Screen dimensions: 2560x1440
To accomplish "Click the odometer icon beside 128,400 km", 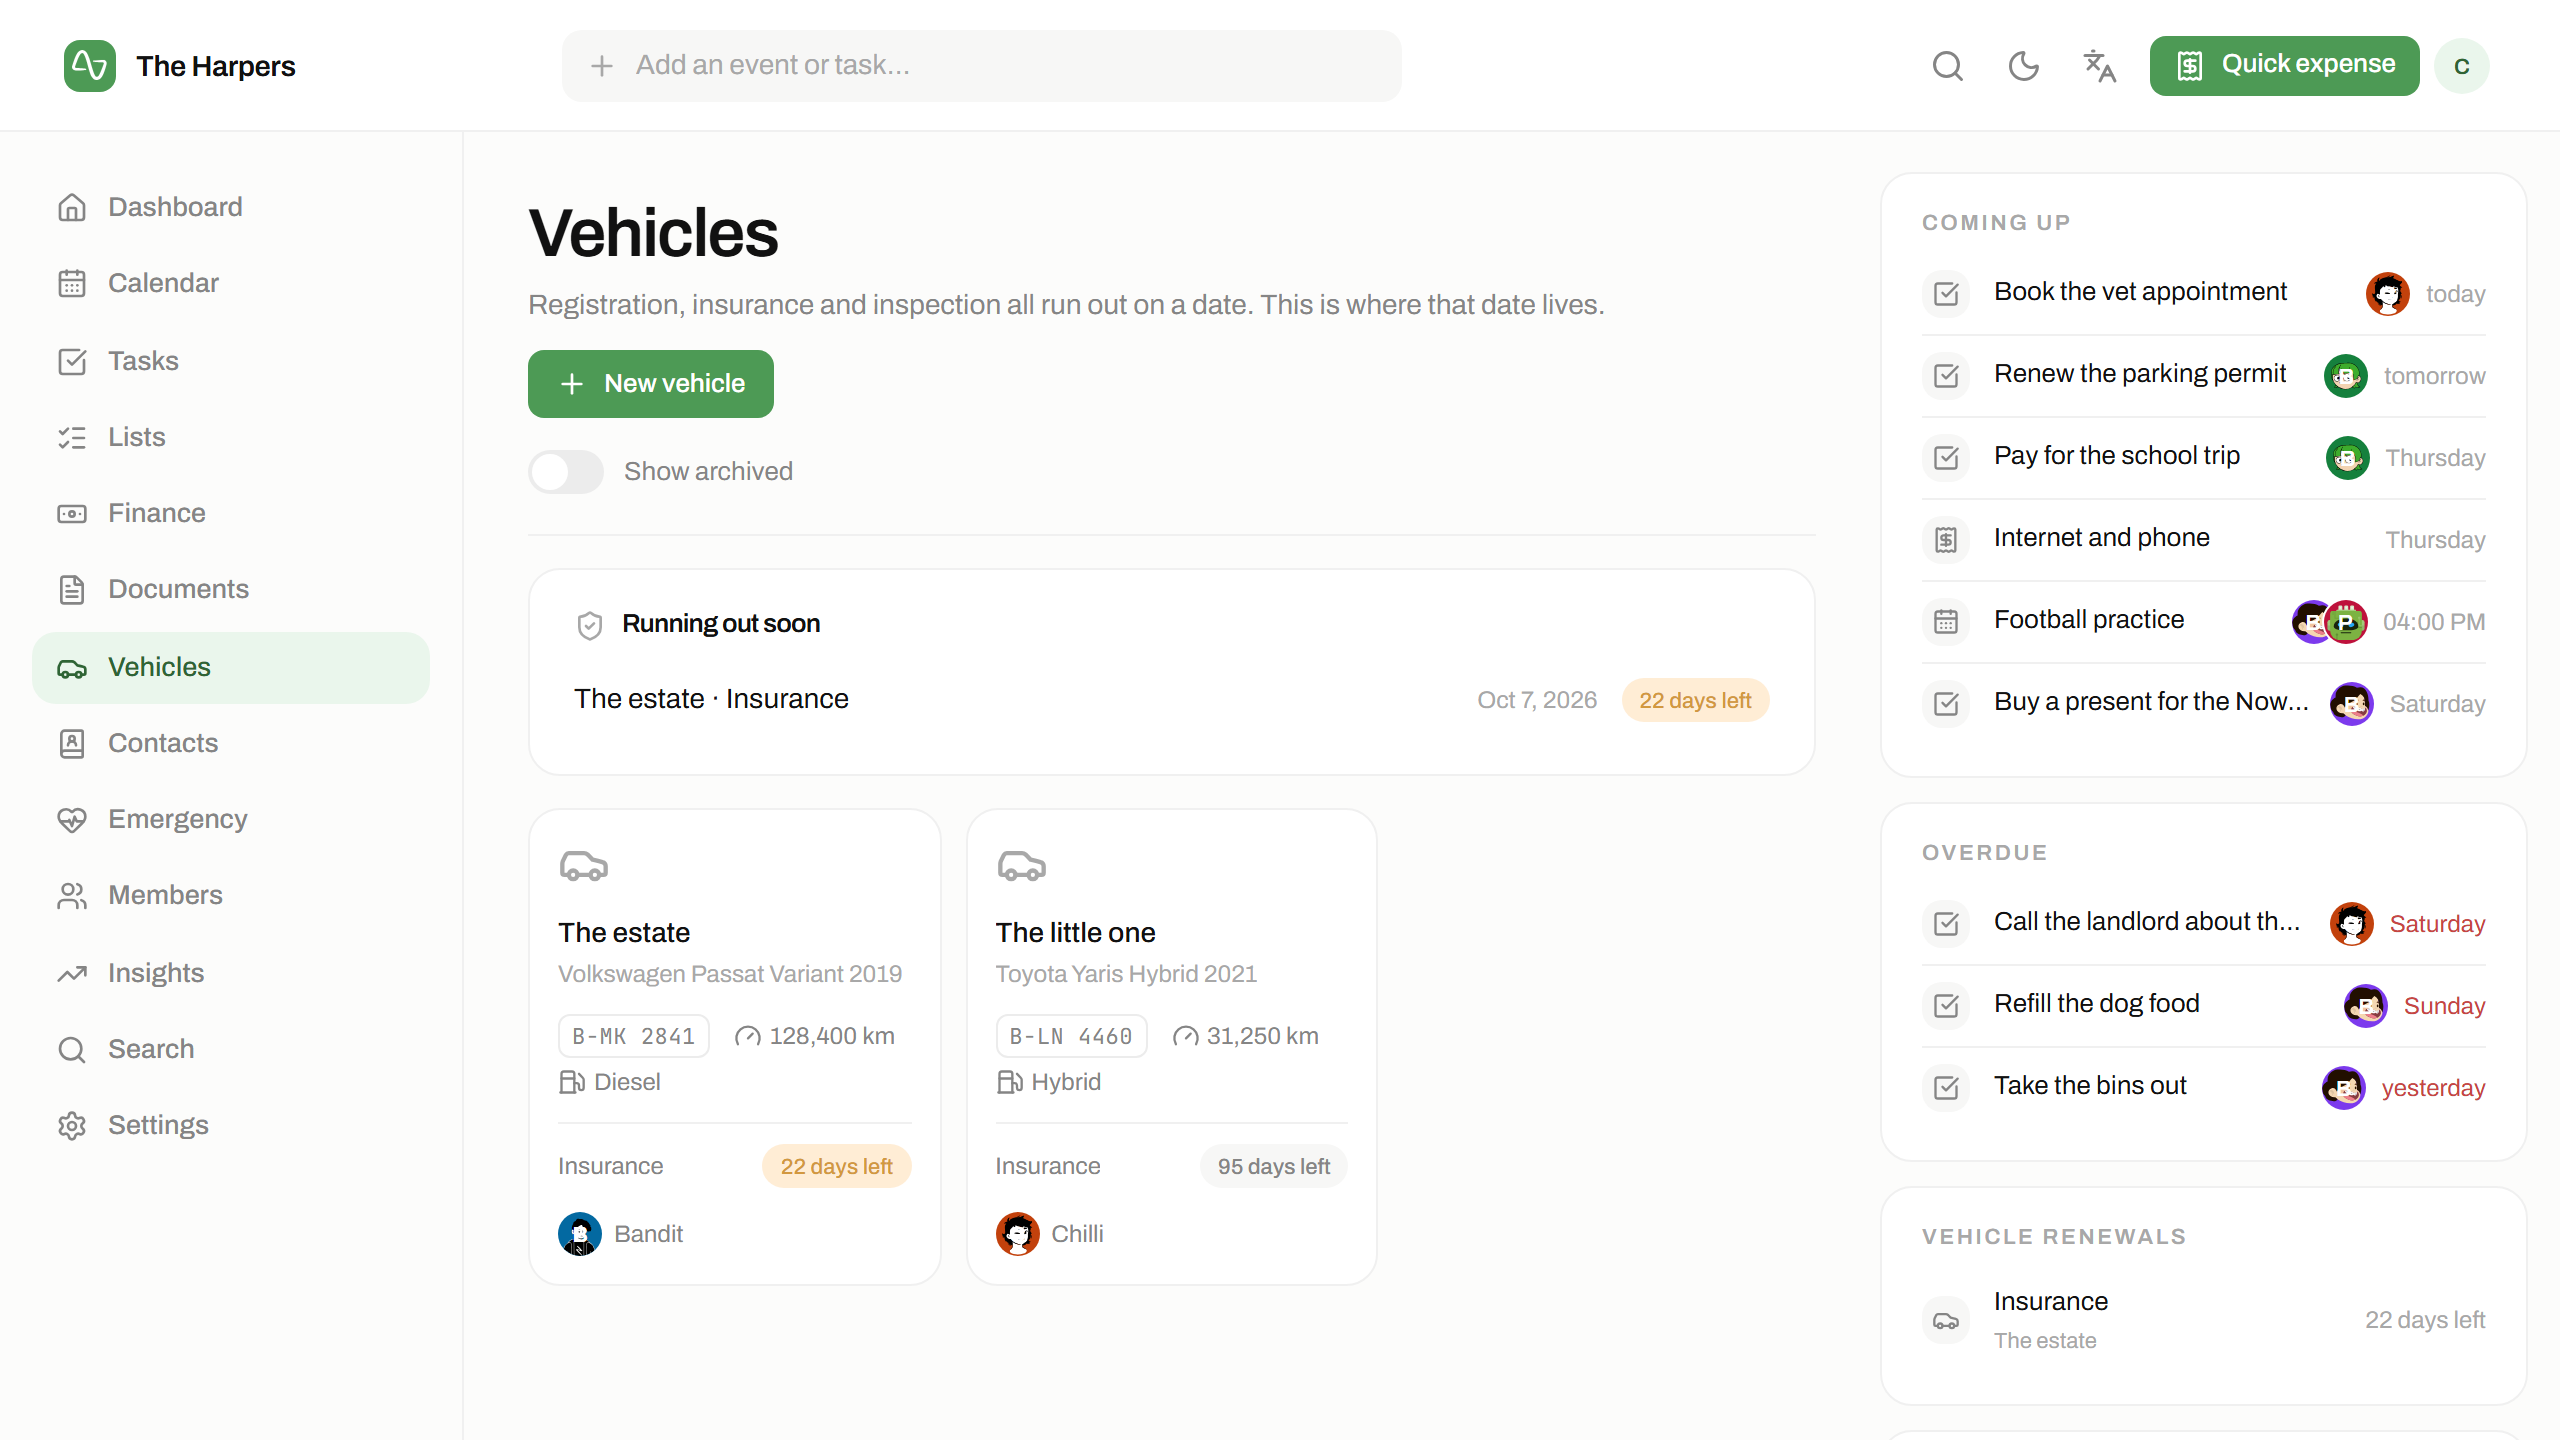I will tap(748, 1037).
